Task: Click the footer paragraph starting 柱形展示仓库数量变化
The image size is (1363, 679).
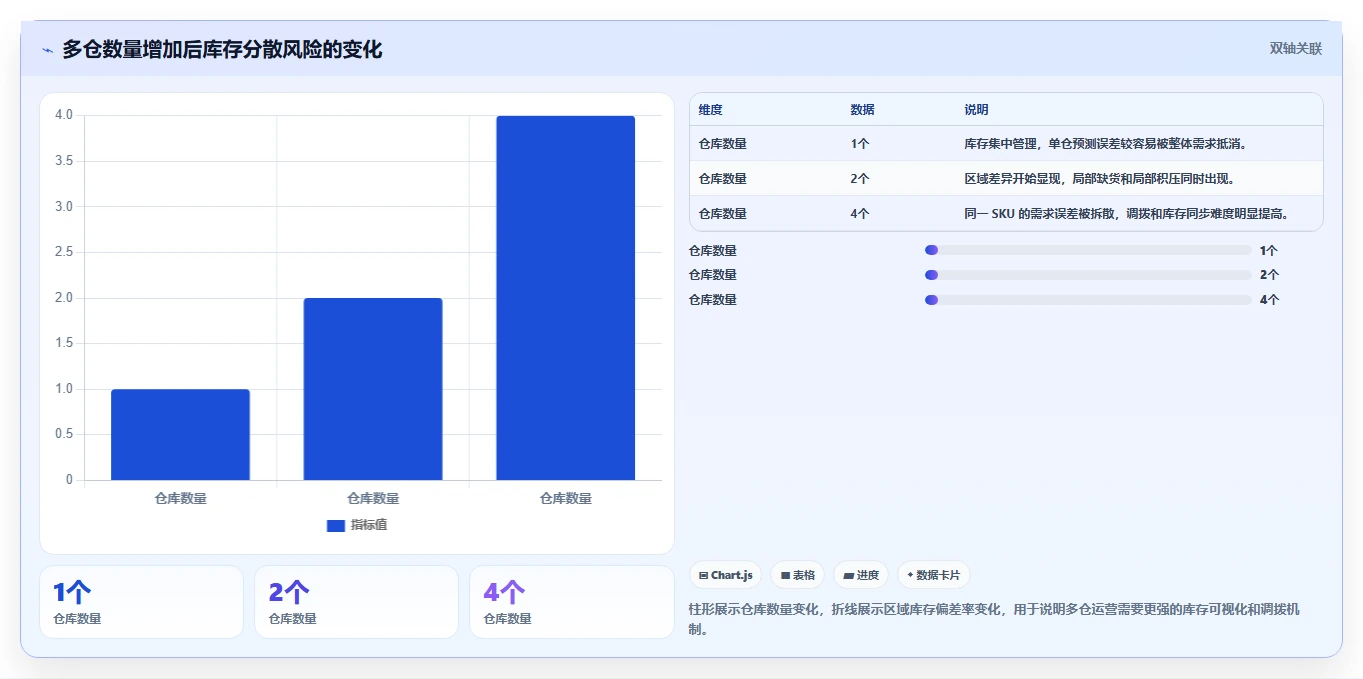Action: click(x=994, y=620)
